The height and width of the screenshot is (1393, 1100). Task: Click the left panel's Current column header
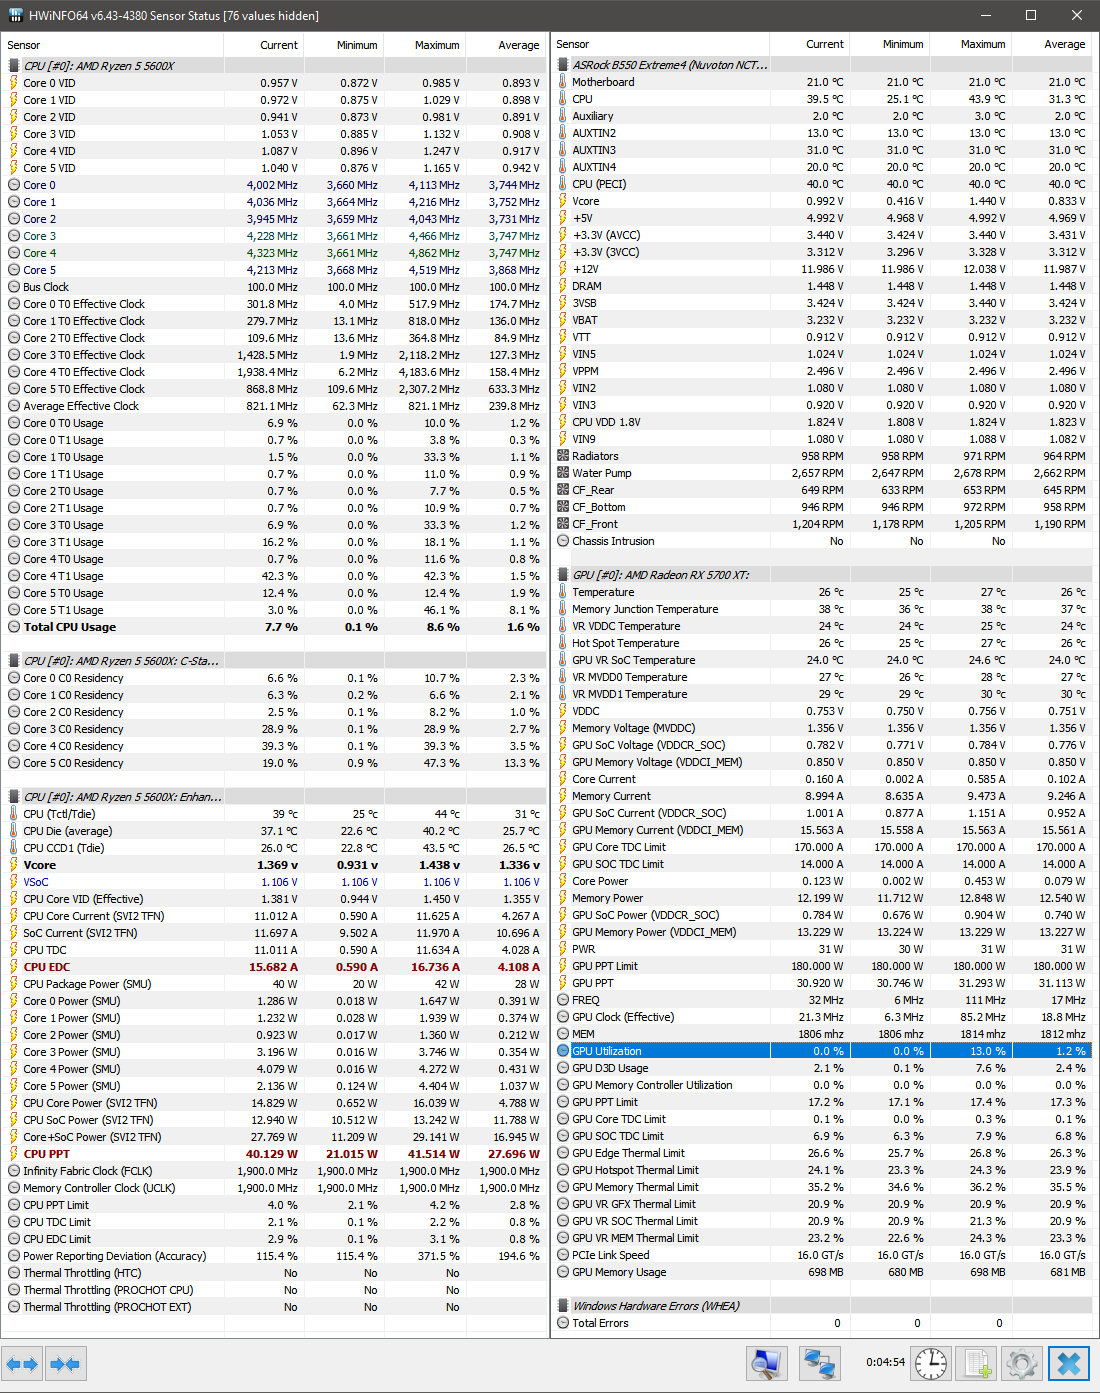(264, 45)
